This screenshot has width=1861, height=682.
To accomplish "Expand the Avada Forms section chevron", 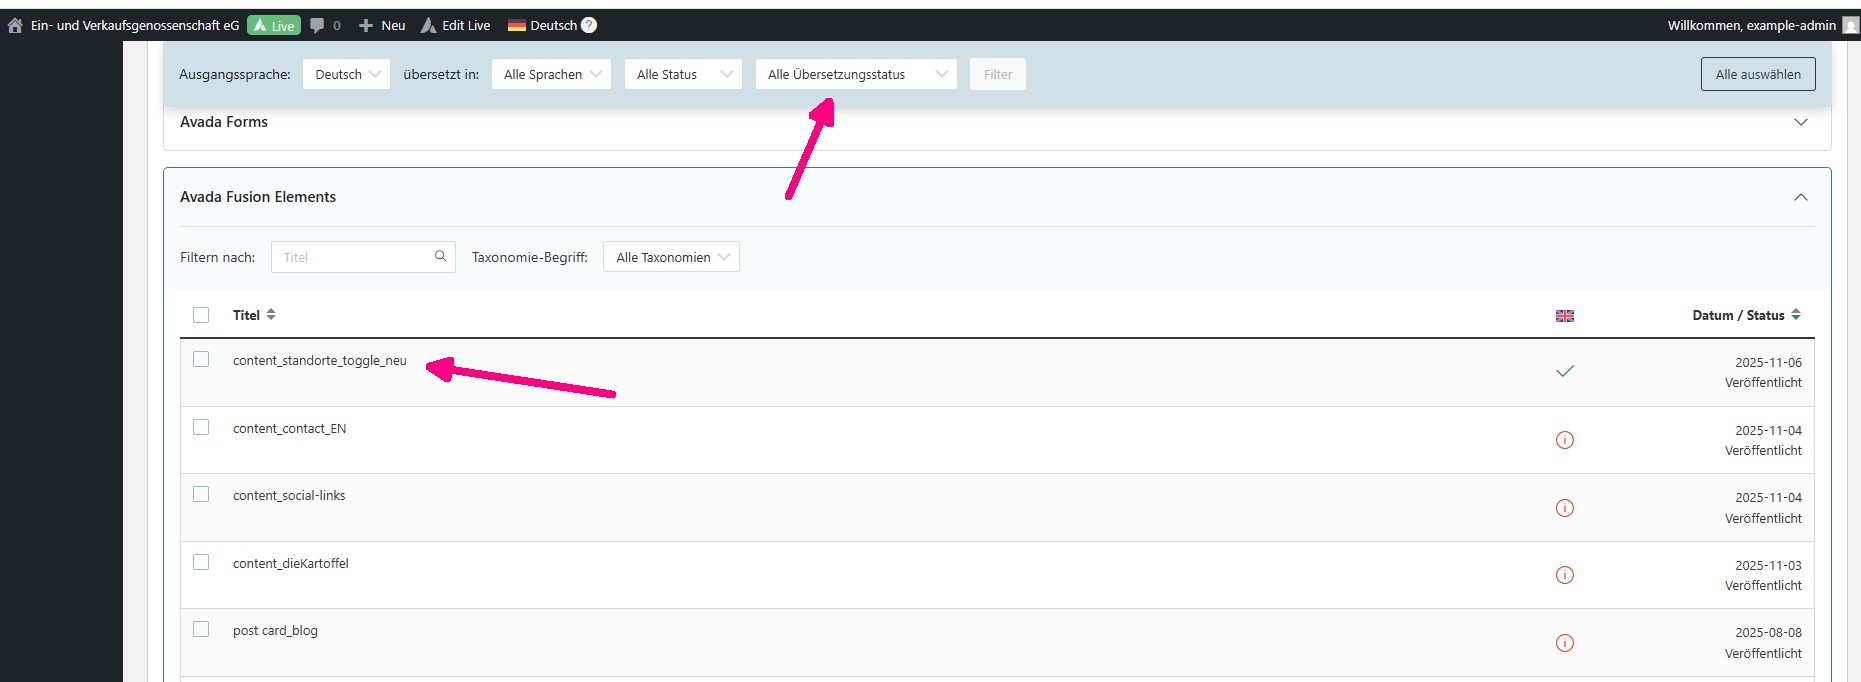I will pos(1801,122).
